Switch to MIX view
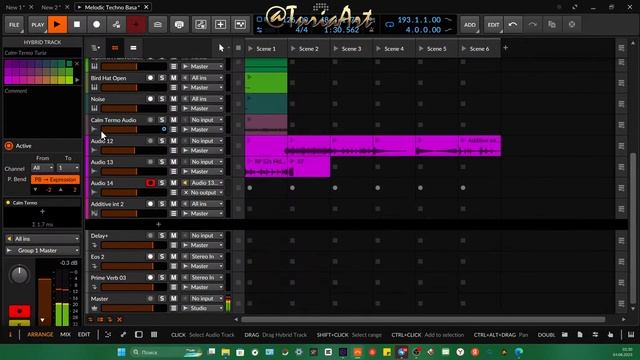Screen dimensions: 640x360 coord(65,335)
